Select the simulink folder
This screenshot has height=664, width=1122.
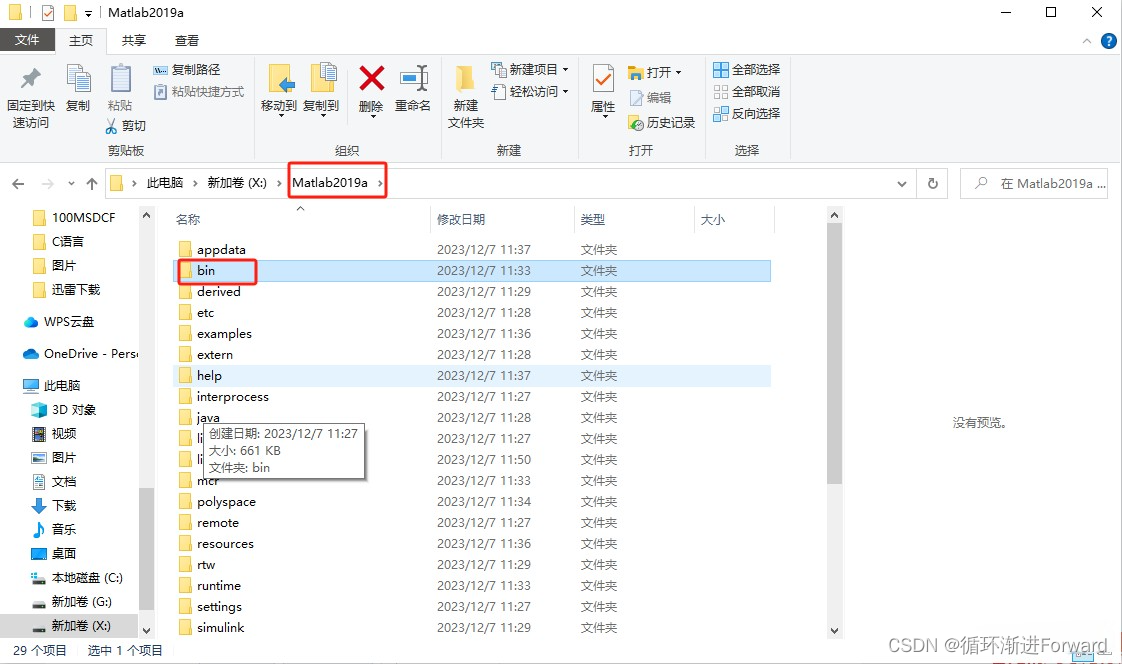[220, 628]
